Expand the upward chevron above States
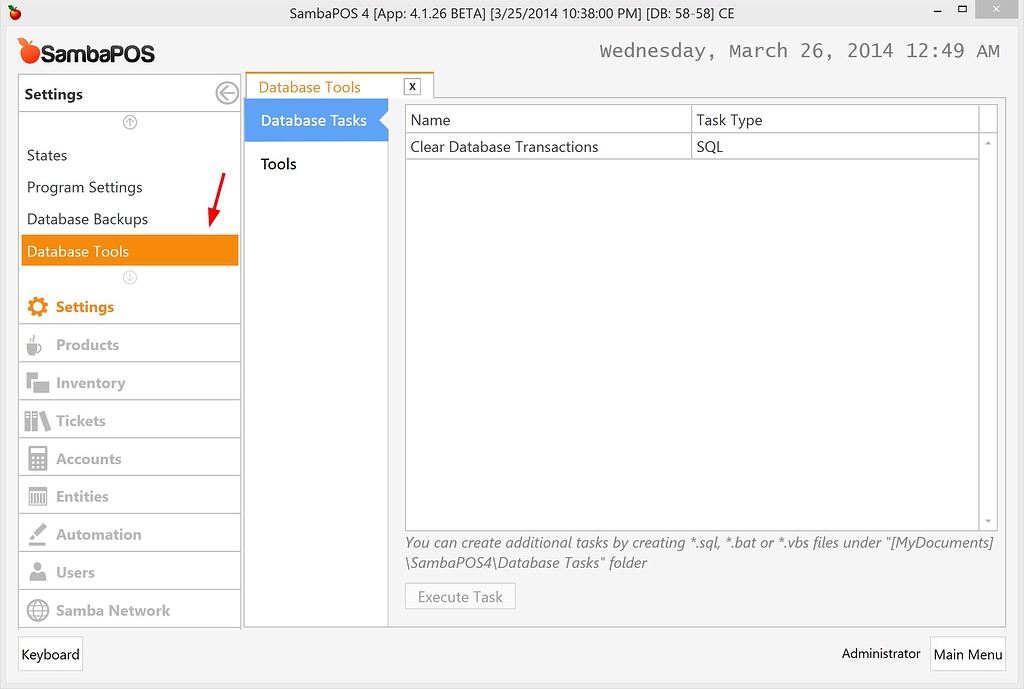This screenshot has height=689, width=1024. pos(129,122)
